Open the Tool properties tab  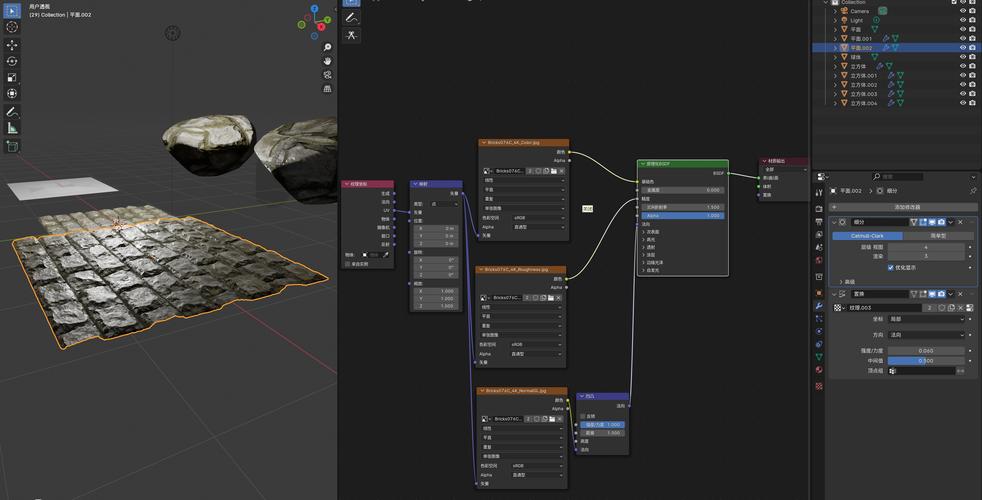coord(819,192)
